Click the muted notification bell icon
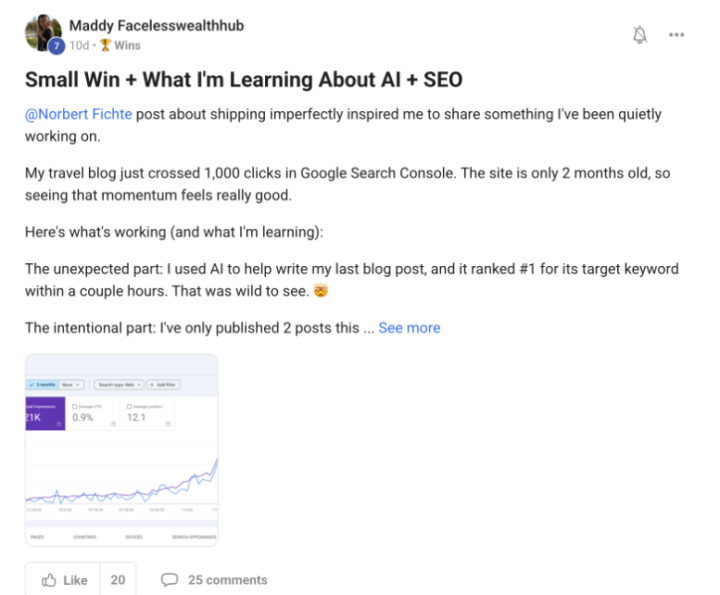The height and width of the screenshot is (595, 720). coord(641,35)
